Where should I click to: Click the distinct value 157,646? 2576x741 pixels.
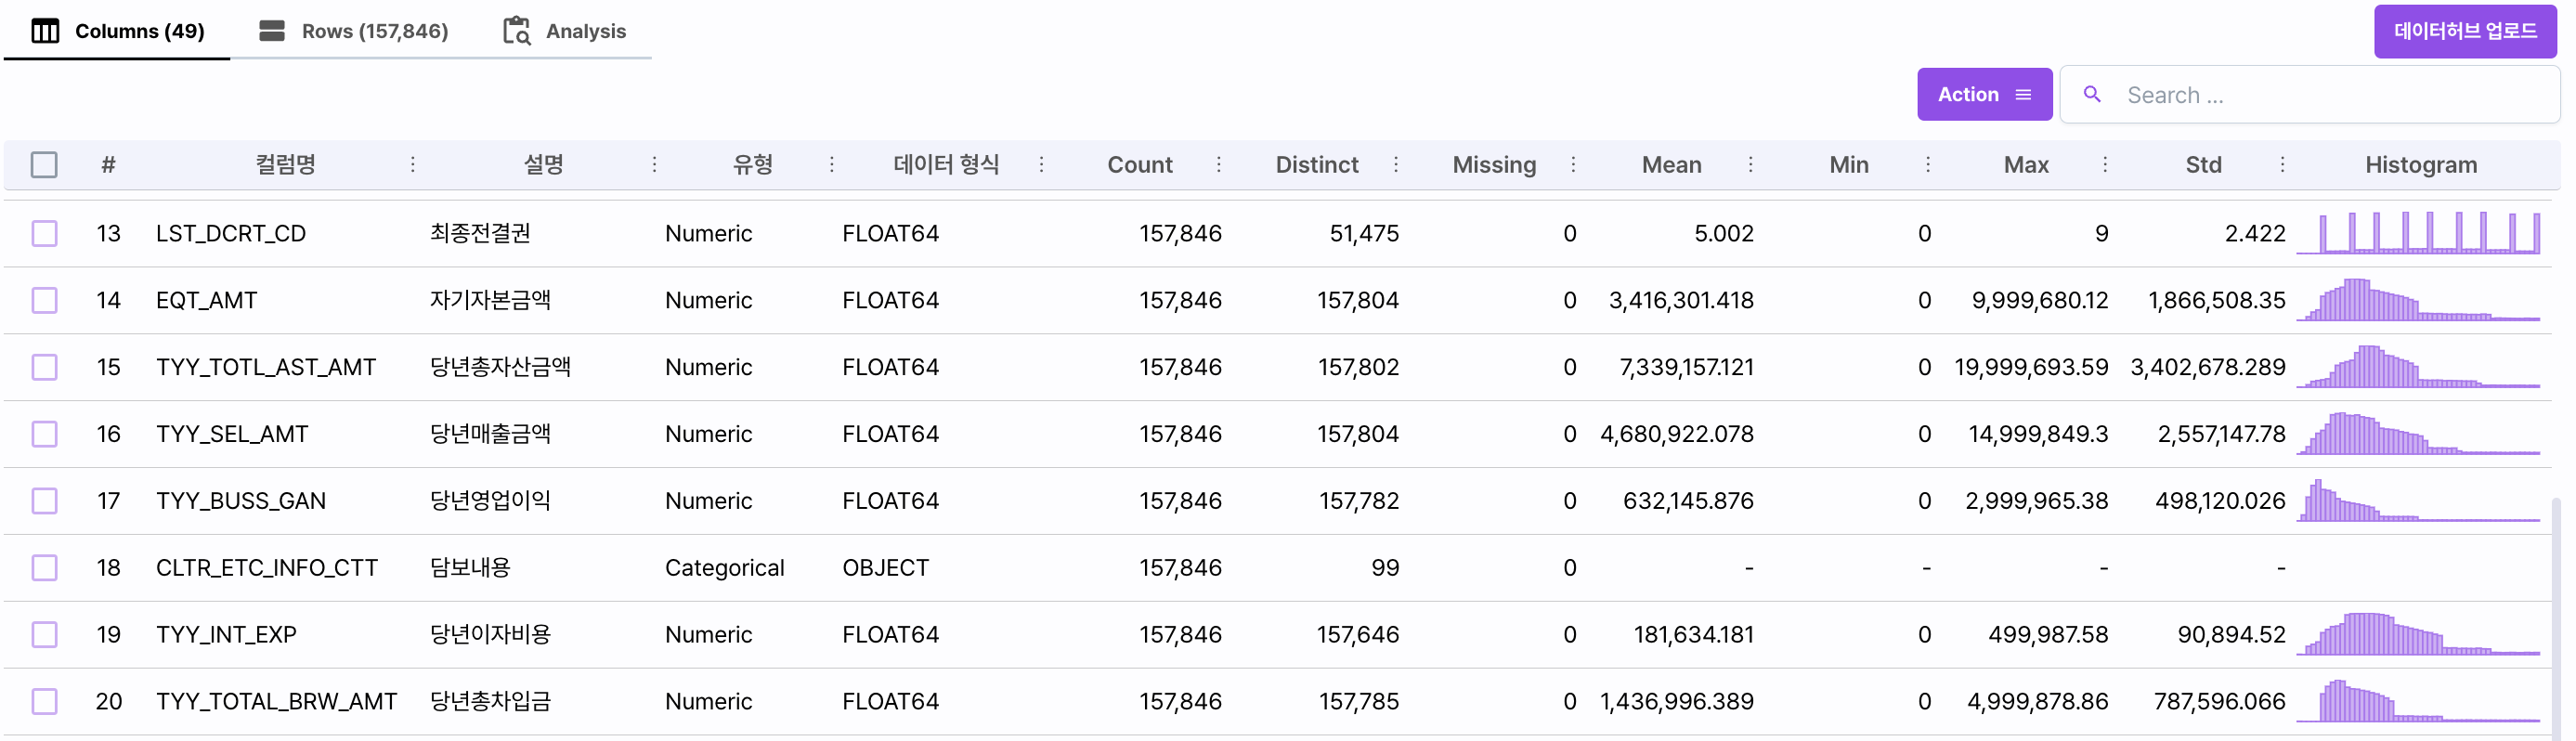click(x=1358, y=635)
